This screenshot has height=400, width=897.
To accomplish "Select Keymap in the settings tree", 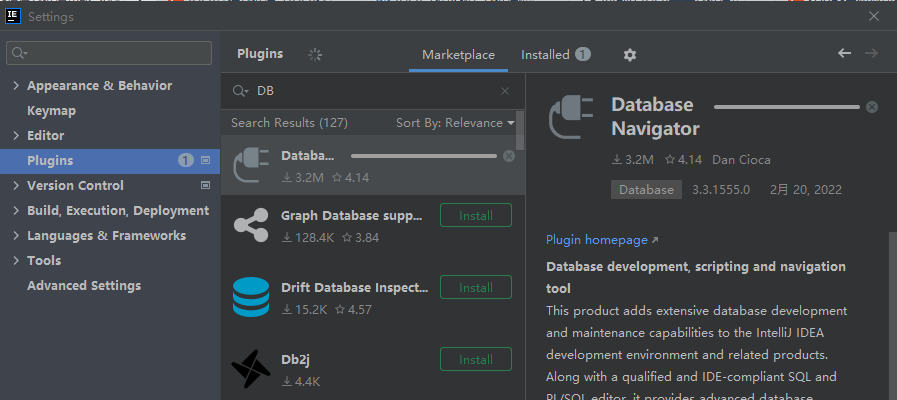I will 51,111.
